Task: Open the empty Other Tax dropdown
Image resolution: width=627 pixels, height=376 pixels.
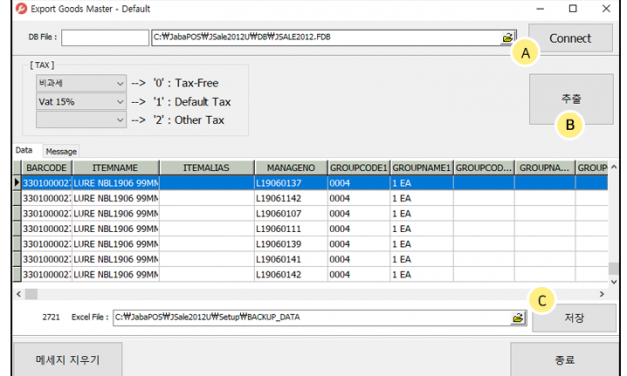Action: tap(81, 120)
